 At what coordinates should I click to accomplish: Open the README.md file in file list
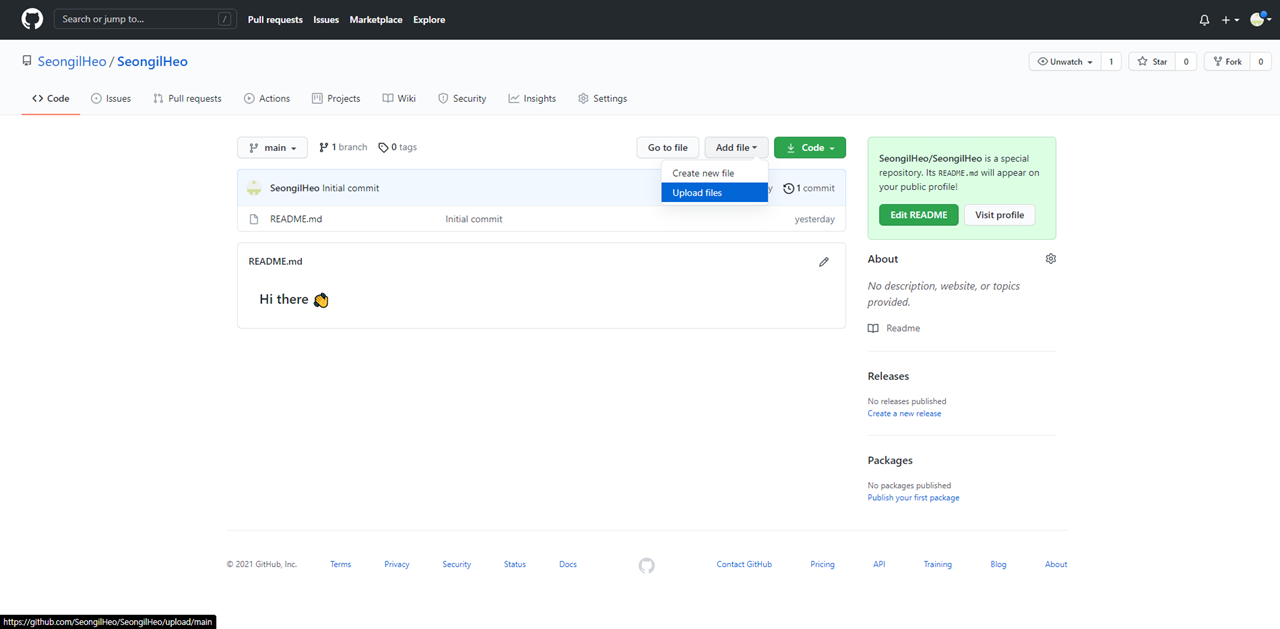296,219
